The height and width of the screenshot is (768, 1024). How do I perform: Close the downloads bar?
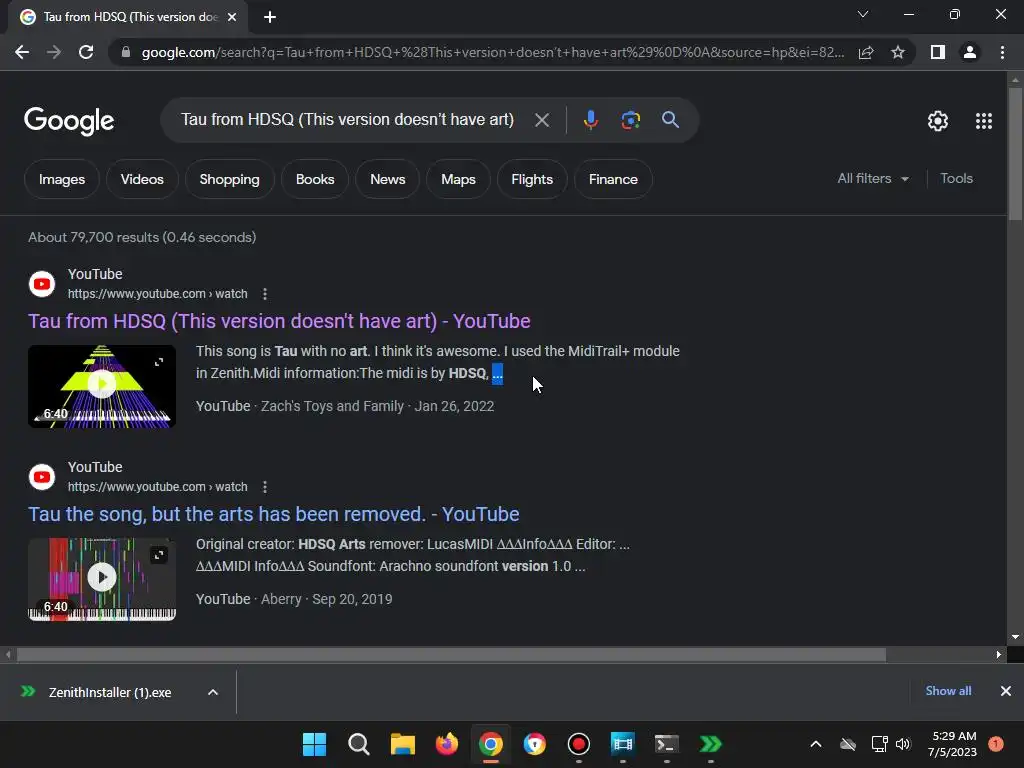coord(1006,691)
